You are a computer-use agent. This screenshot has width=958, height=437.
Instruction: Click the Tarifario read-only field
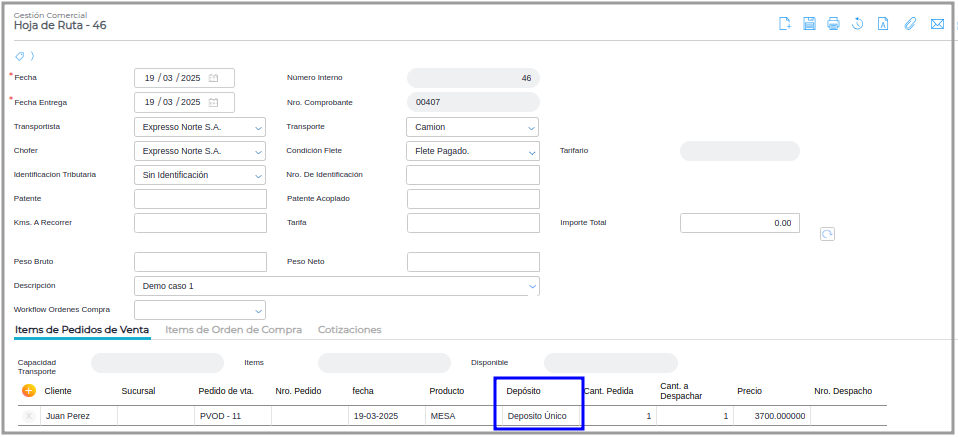(740, 151)
